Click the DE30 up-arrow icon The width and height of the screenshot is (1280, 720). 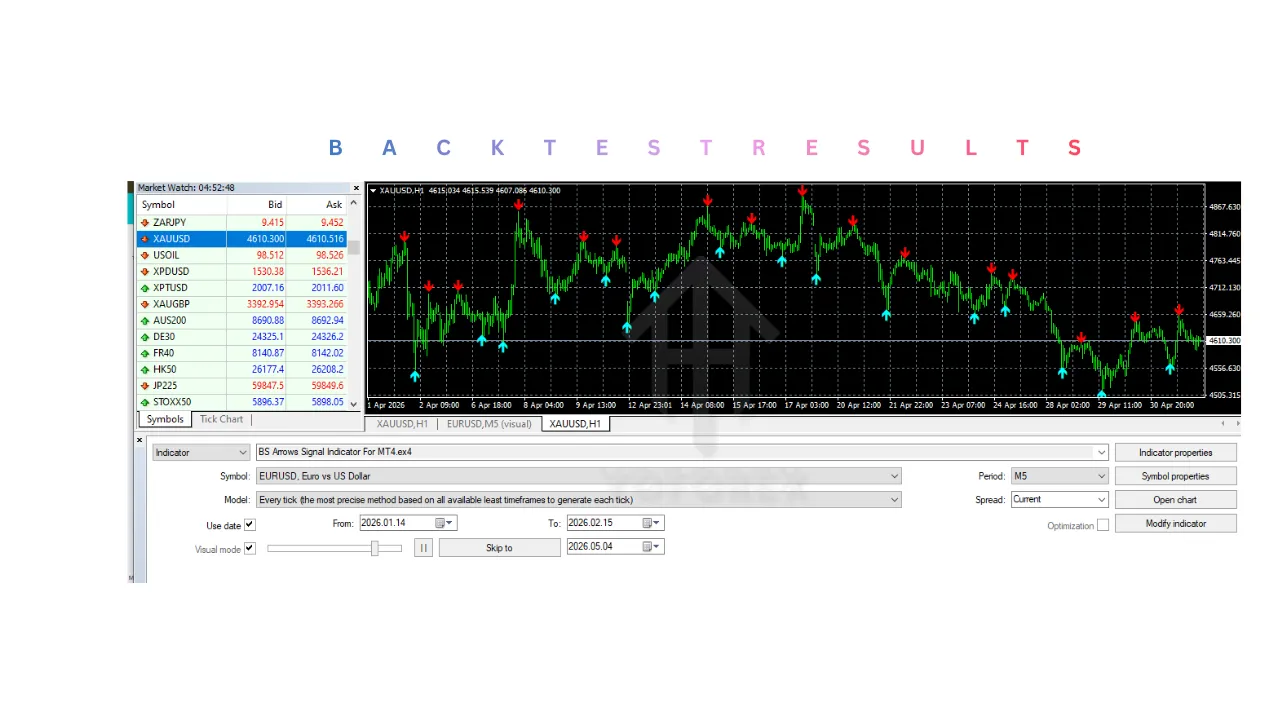tap(145, 337)
